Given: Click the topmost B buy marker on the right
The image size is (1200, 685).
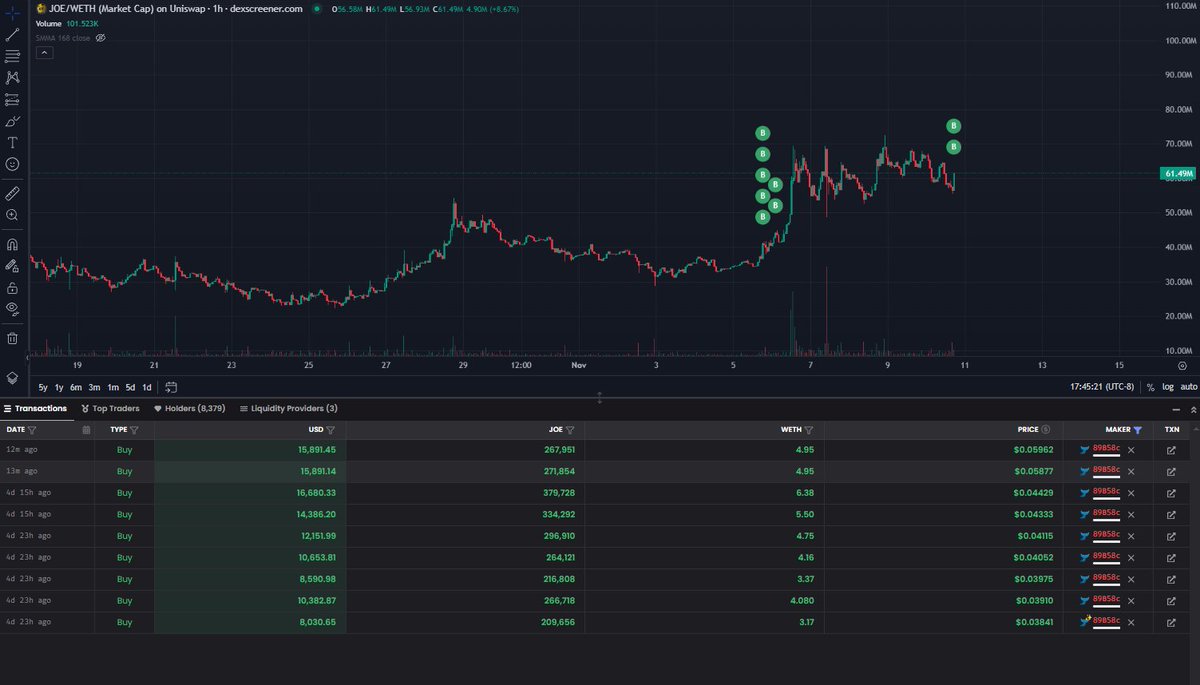Looking at the screenshot, I should pos(953,126).
